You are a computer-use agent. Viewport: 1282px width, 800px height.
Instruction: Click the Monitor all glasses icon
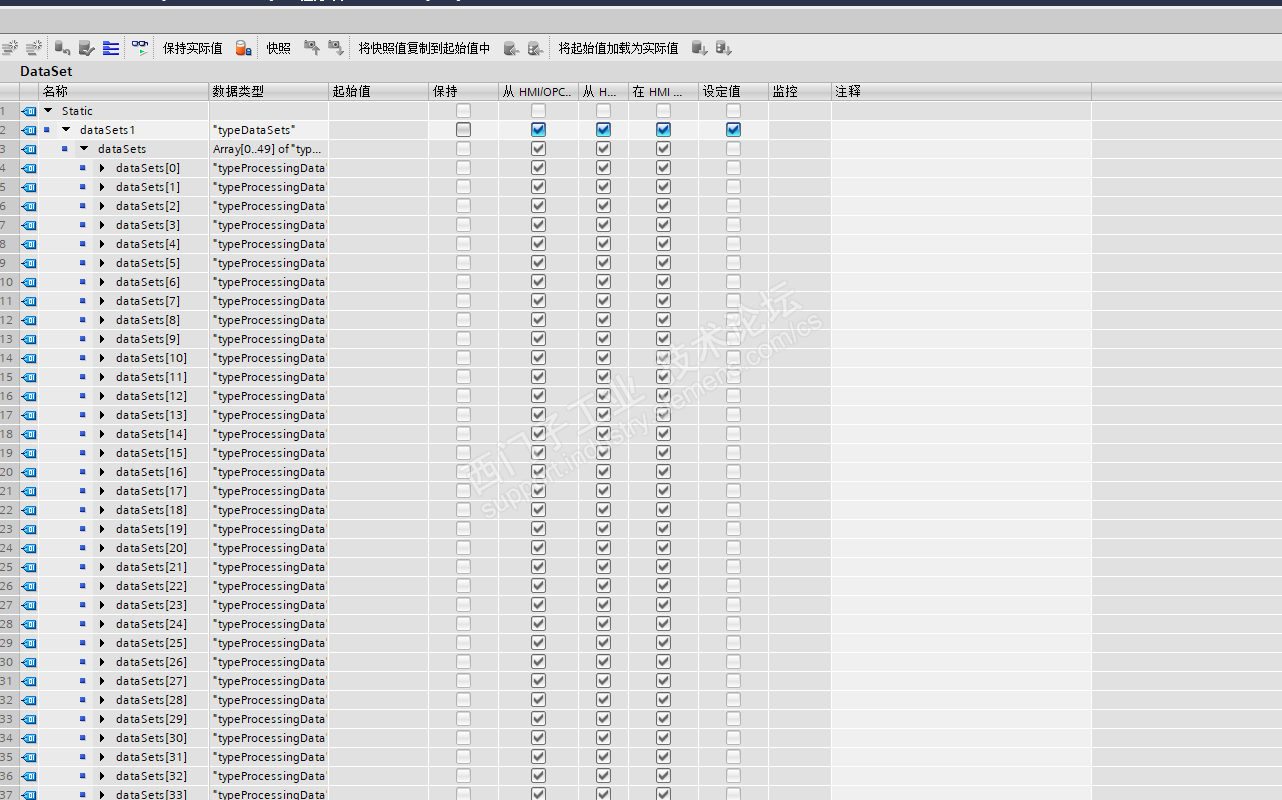point(140,47)
